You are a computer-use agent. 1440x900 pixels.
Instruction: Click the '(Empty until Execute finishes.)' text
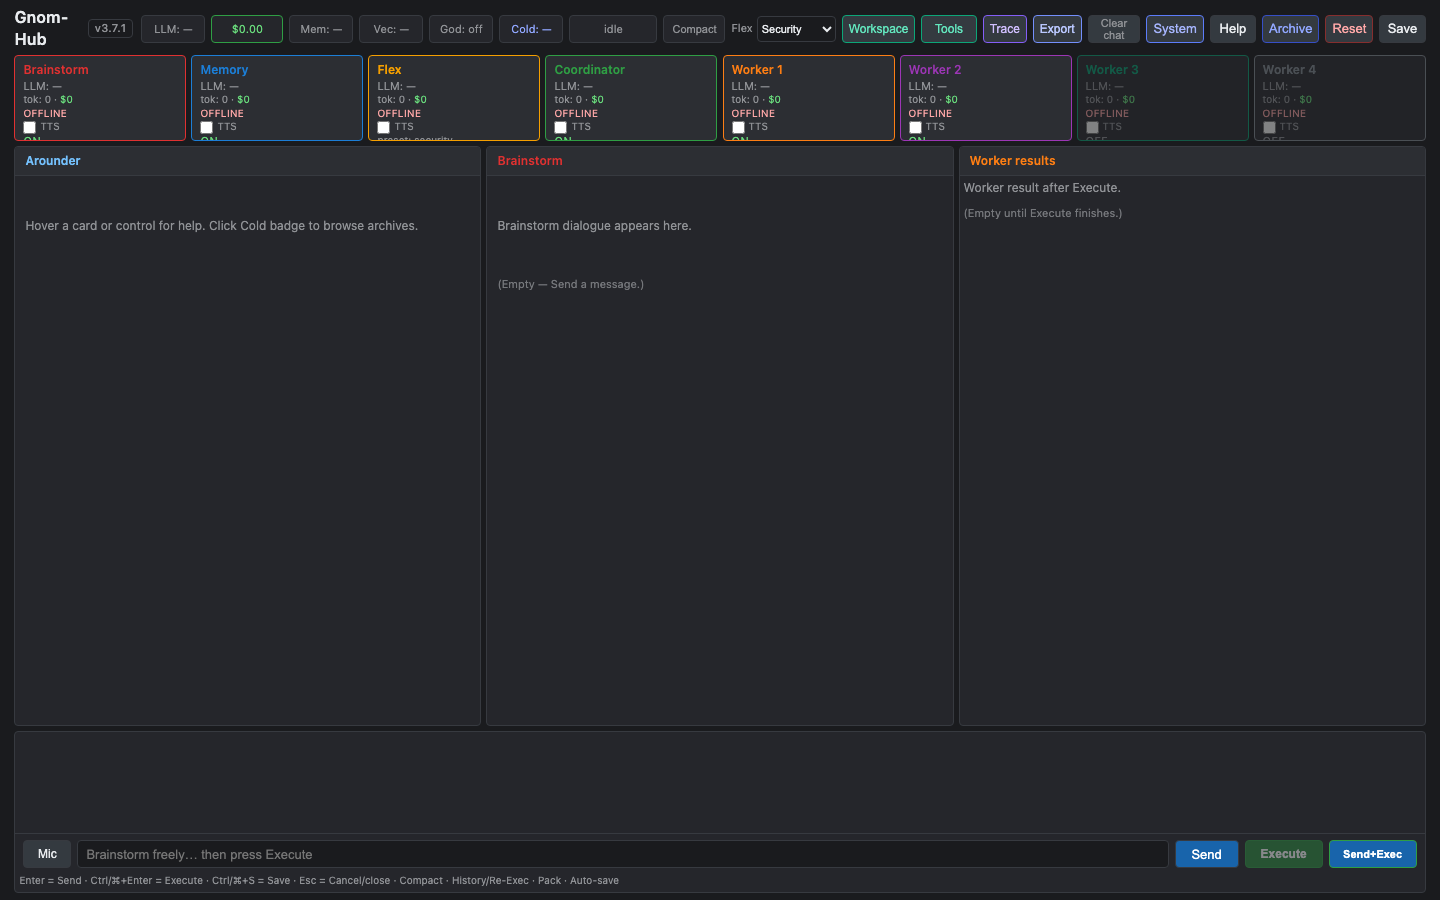point(1043,213)
